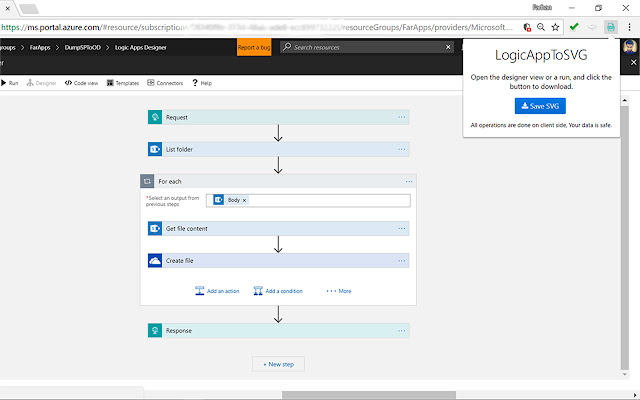Open List folder ellipsis menu

tap(402, 149)
